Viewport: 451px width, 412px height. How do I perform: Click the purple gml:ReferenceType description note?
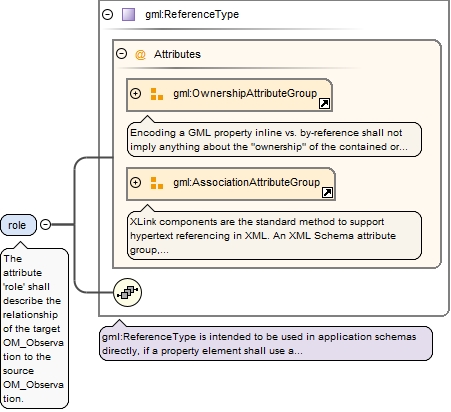pyautogui.click(x=266, y=343)
